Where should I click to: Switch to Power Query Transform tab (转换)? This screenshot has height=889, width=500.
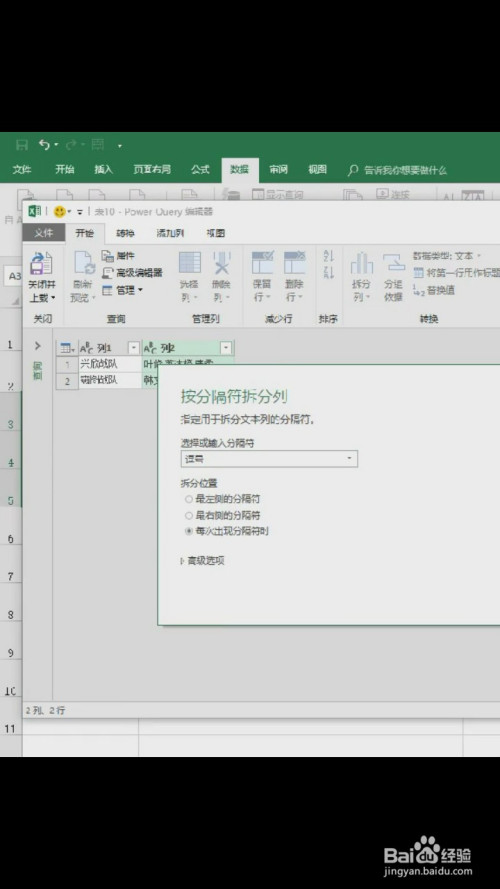click(x=125, y=233)
